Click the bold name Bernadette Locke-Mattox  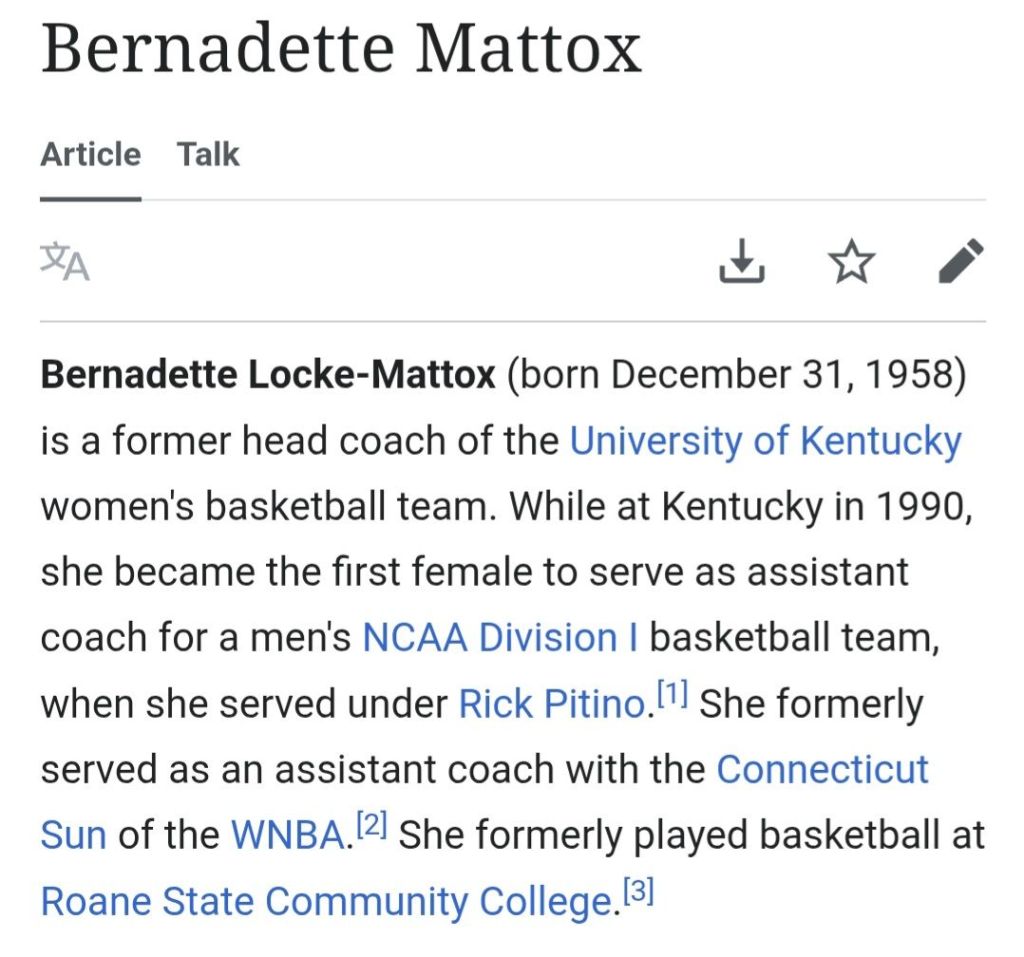[268, 376]
